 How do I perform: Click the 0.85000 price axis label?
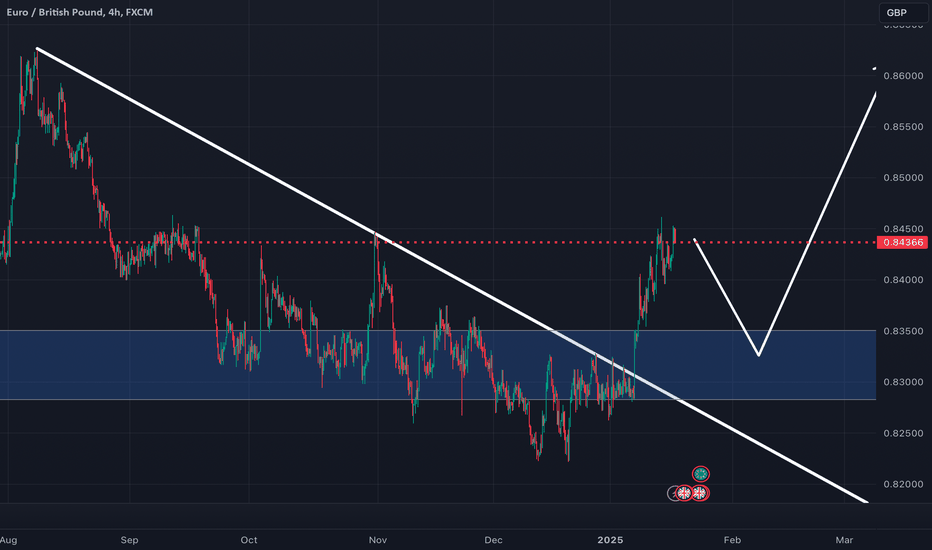pyautogui.click(x=903, y=178)
